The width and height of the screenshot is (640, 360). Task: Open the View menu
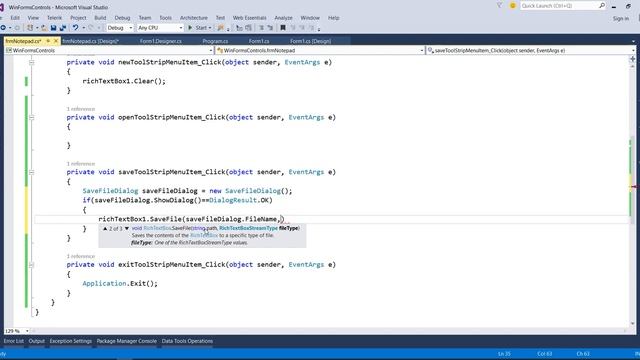coord(33,18)
